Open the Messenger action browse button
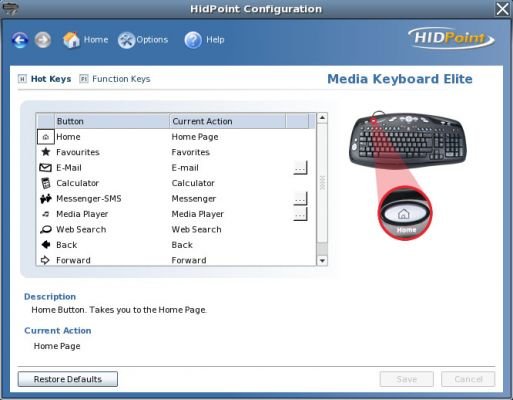 (300, 198)
